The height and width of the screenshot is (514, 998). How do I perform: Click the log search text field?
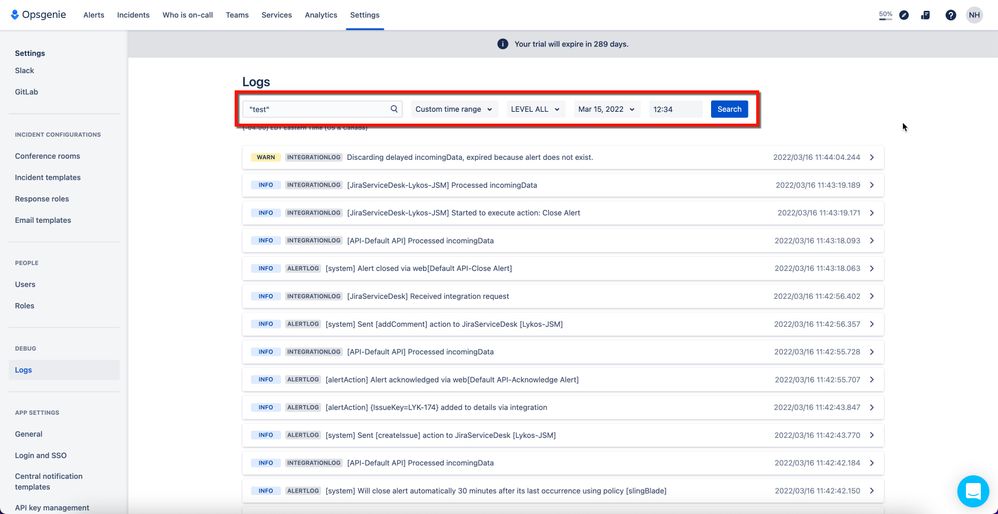click(323, 109)
